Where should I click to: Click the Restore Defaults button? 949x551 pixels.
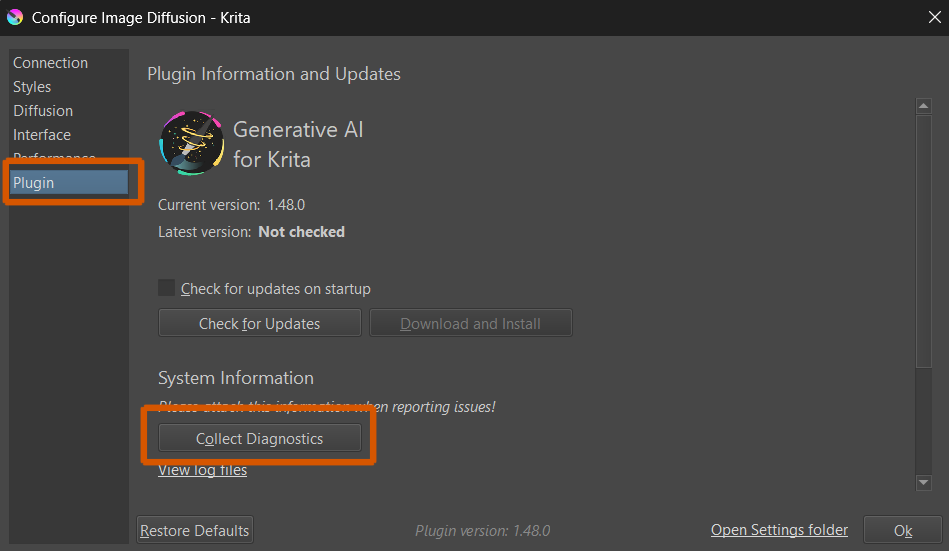pos(194,530)
